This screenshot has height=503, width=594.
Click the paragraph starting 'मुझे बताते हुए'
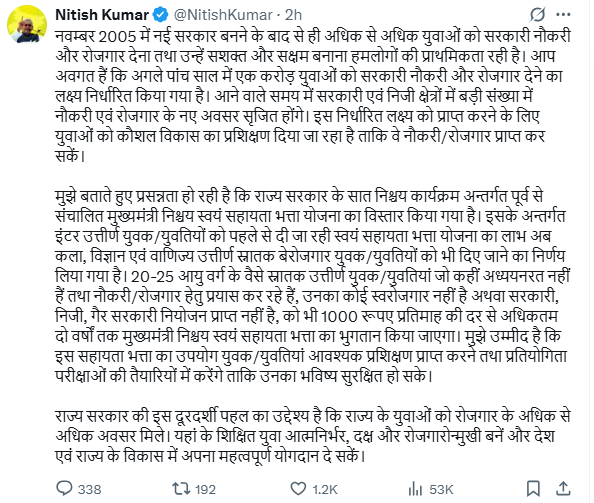click(x=313, y=286)
